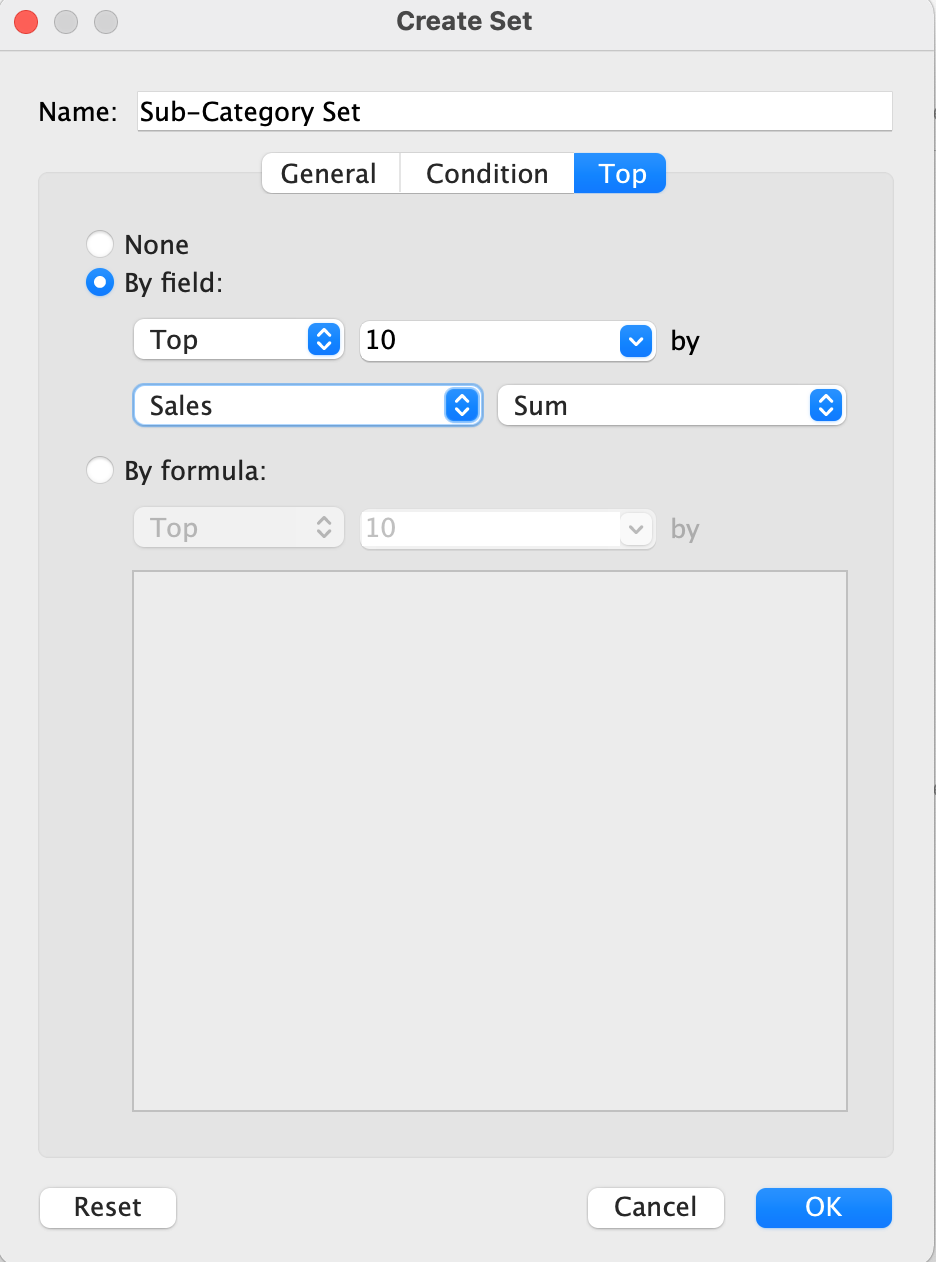Screen dimensions: 936x1262
Task: Open the Sales field dropdown
Action: 307,406
